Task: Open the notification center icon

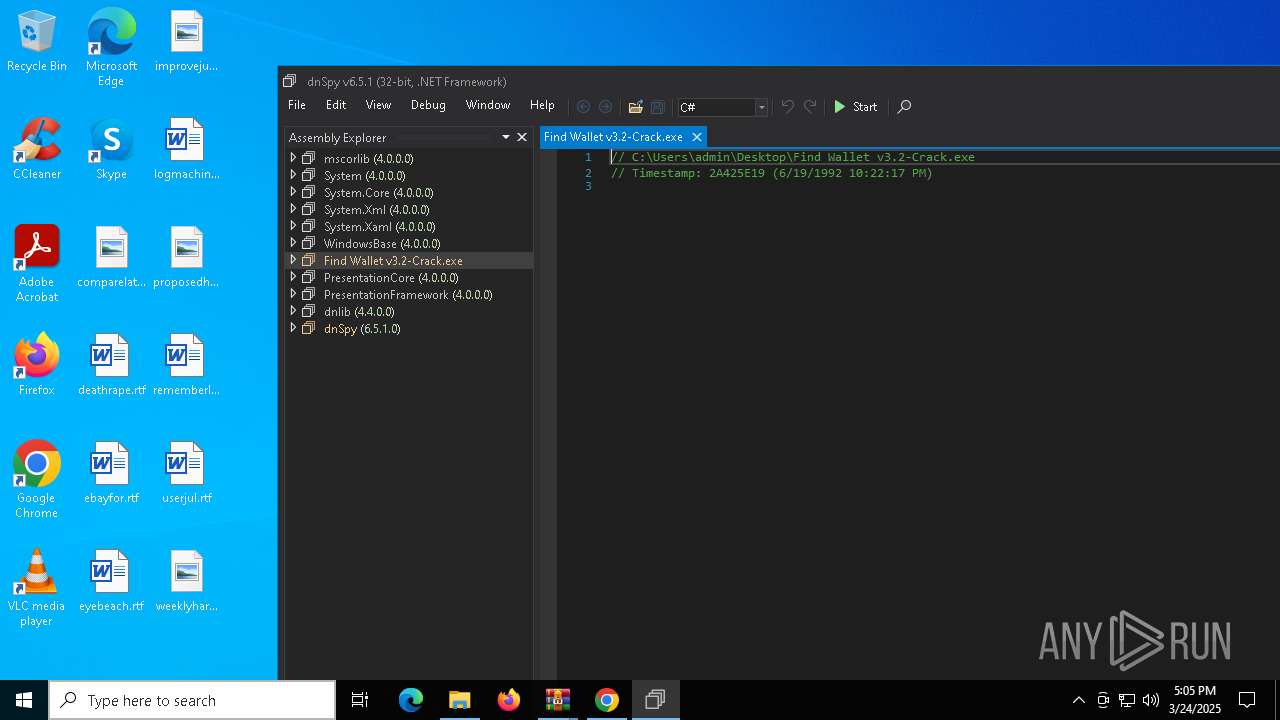Action: coord(1247,700)
